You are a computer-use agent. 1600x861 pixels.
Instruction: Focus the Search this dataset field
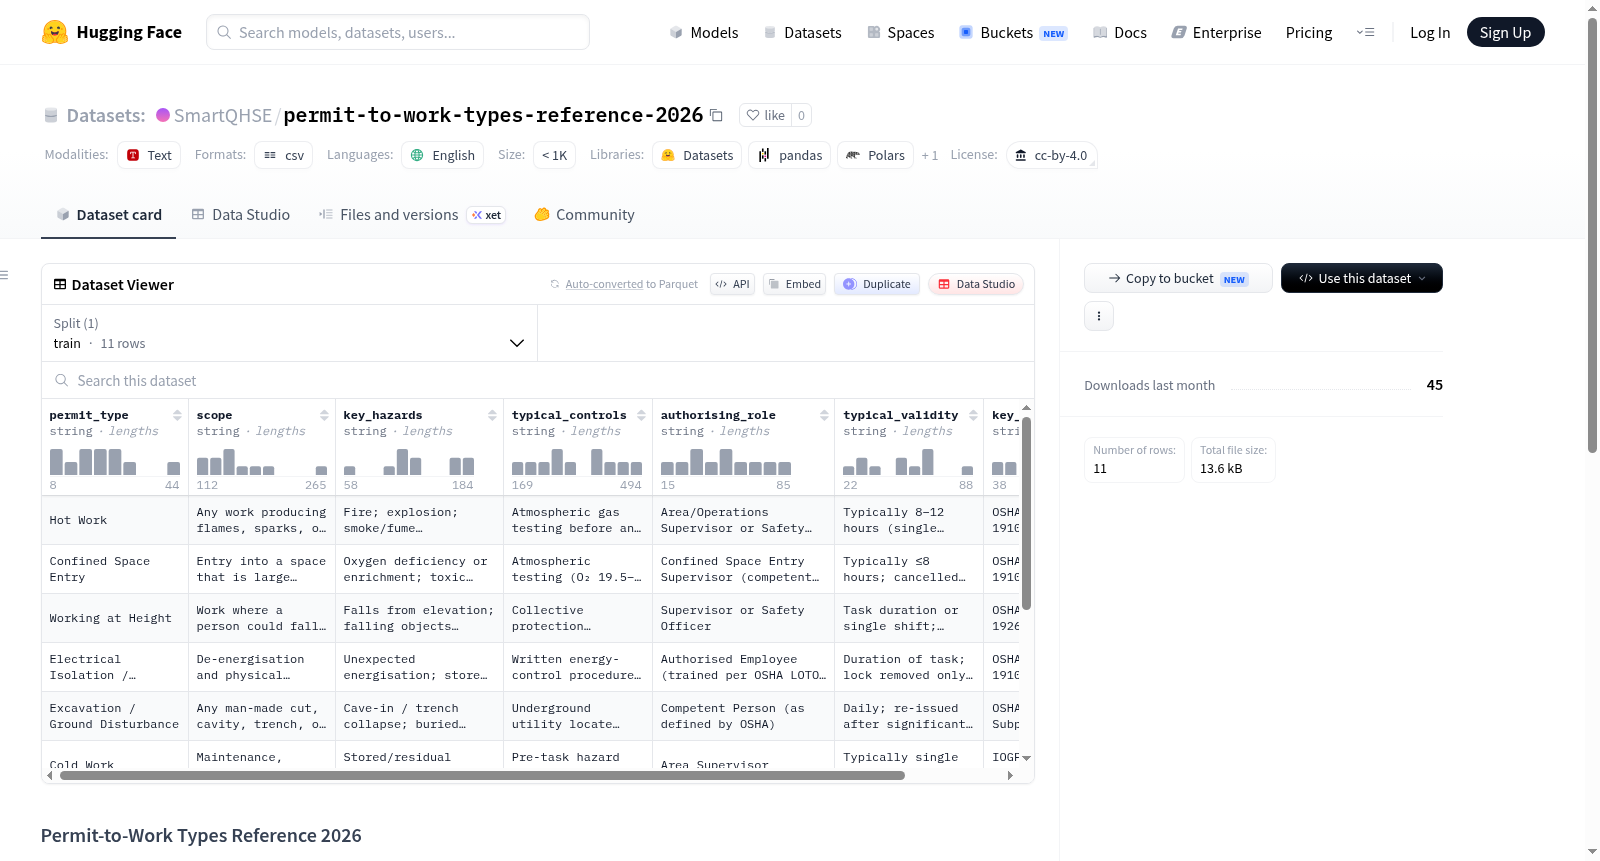pyautogui.click(x=538, y=380)
